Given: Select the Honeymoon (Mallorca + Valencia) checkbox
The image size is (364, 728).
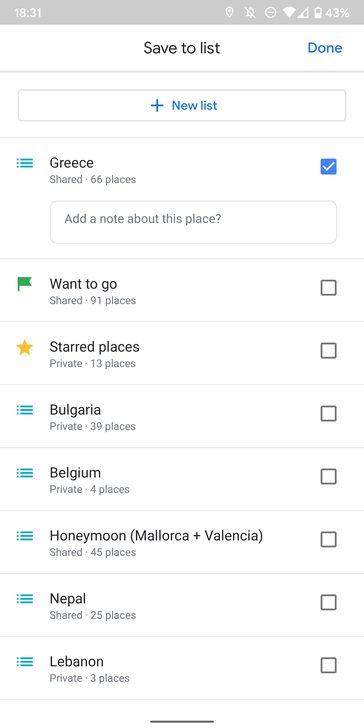Looking at the screenshot, I should [329, 540].
